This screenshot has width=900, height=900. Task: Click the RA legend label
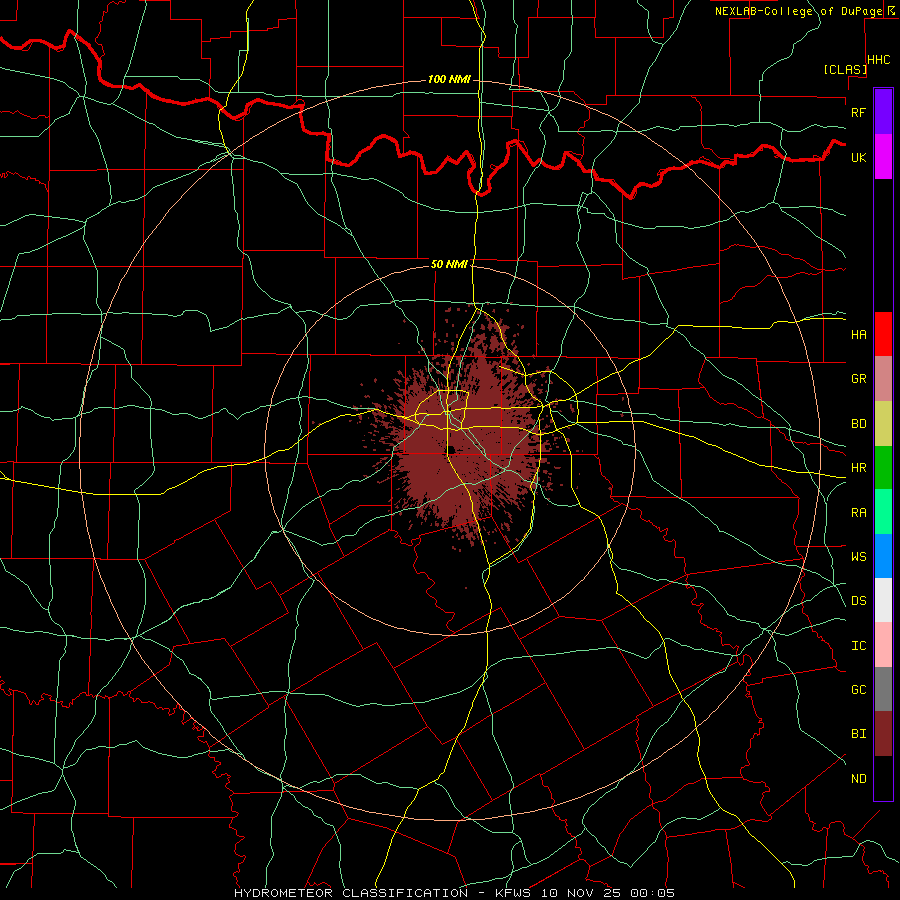click(858, 512)
